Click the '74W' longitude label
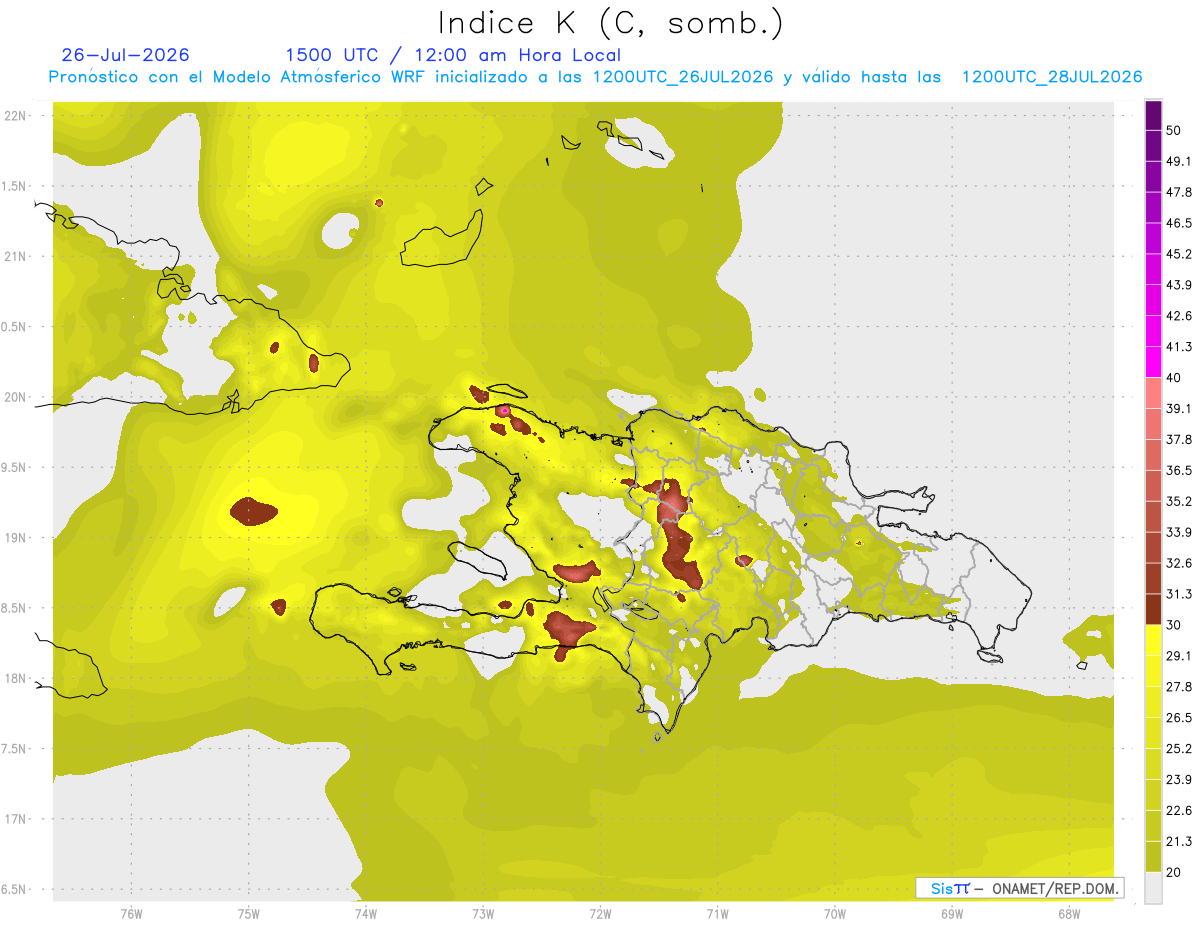This screenshot has height=927, width=1200. pyautogui.click(x=365, y=914)
